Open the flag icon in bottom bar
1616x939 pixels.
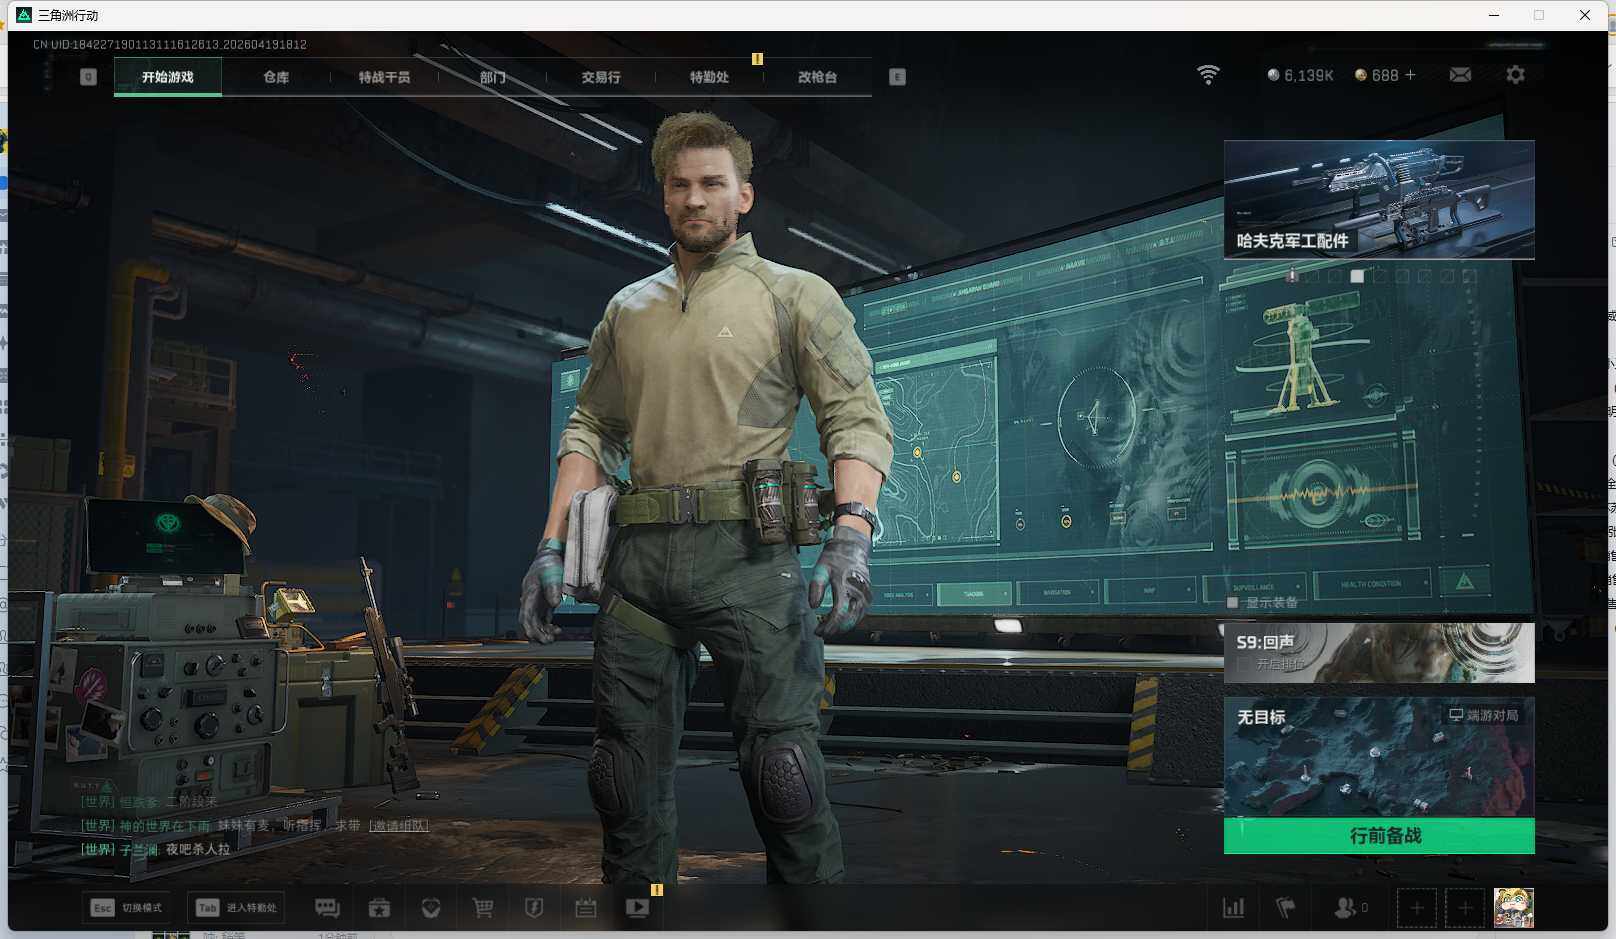1286,908
